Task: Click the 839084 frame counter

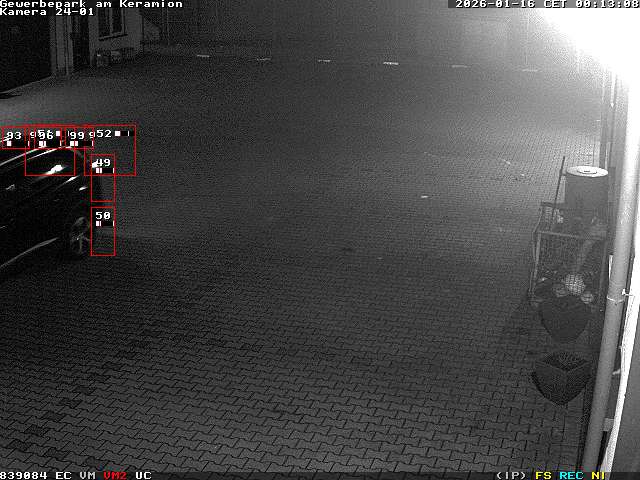Action: [24, 475]
